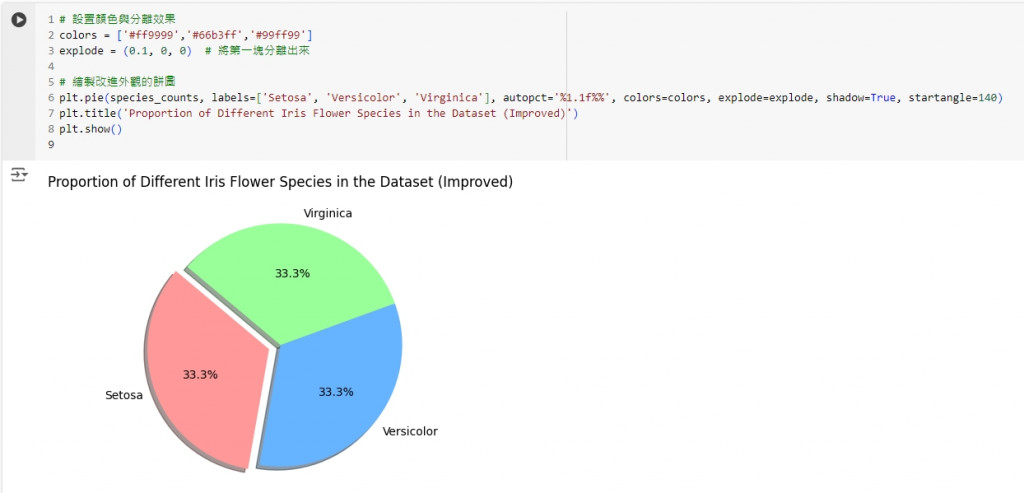1024x493 pixels.
Task: Place cursor on the plt.show() line
Action: (90, 129)
